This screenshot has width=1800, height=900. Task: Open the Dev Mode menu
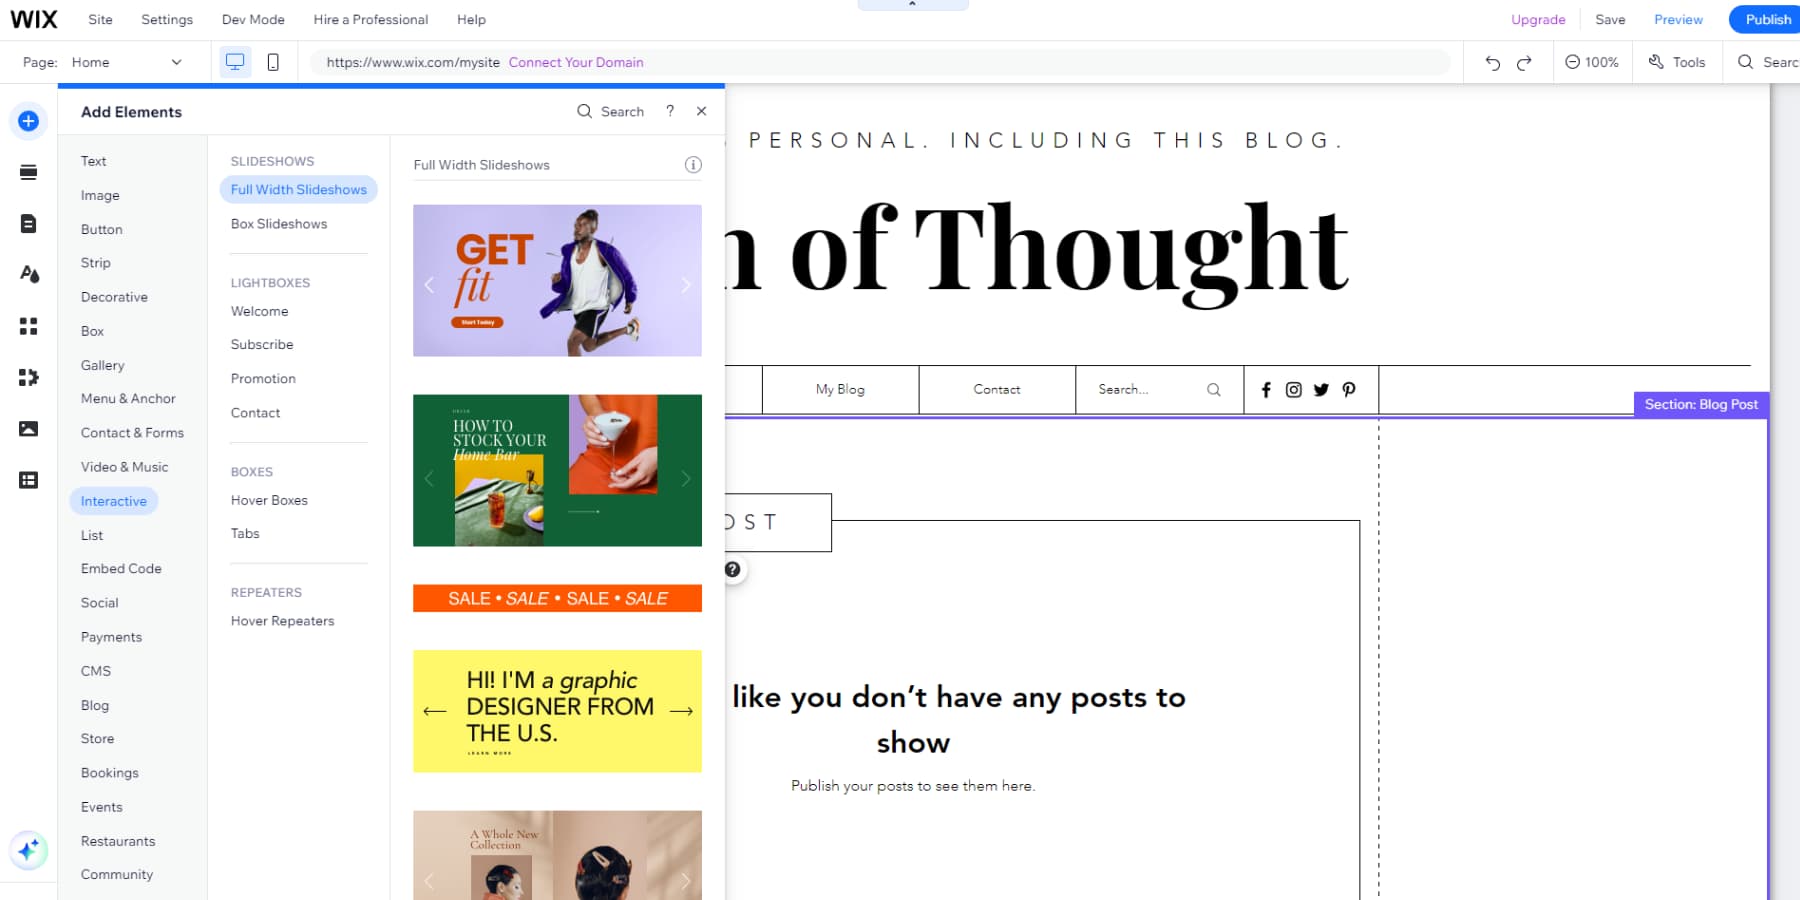tap(253, 19)
